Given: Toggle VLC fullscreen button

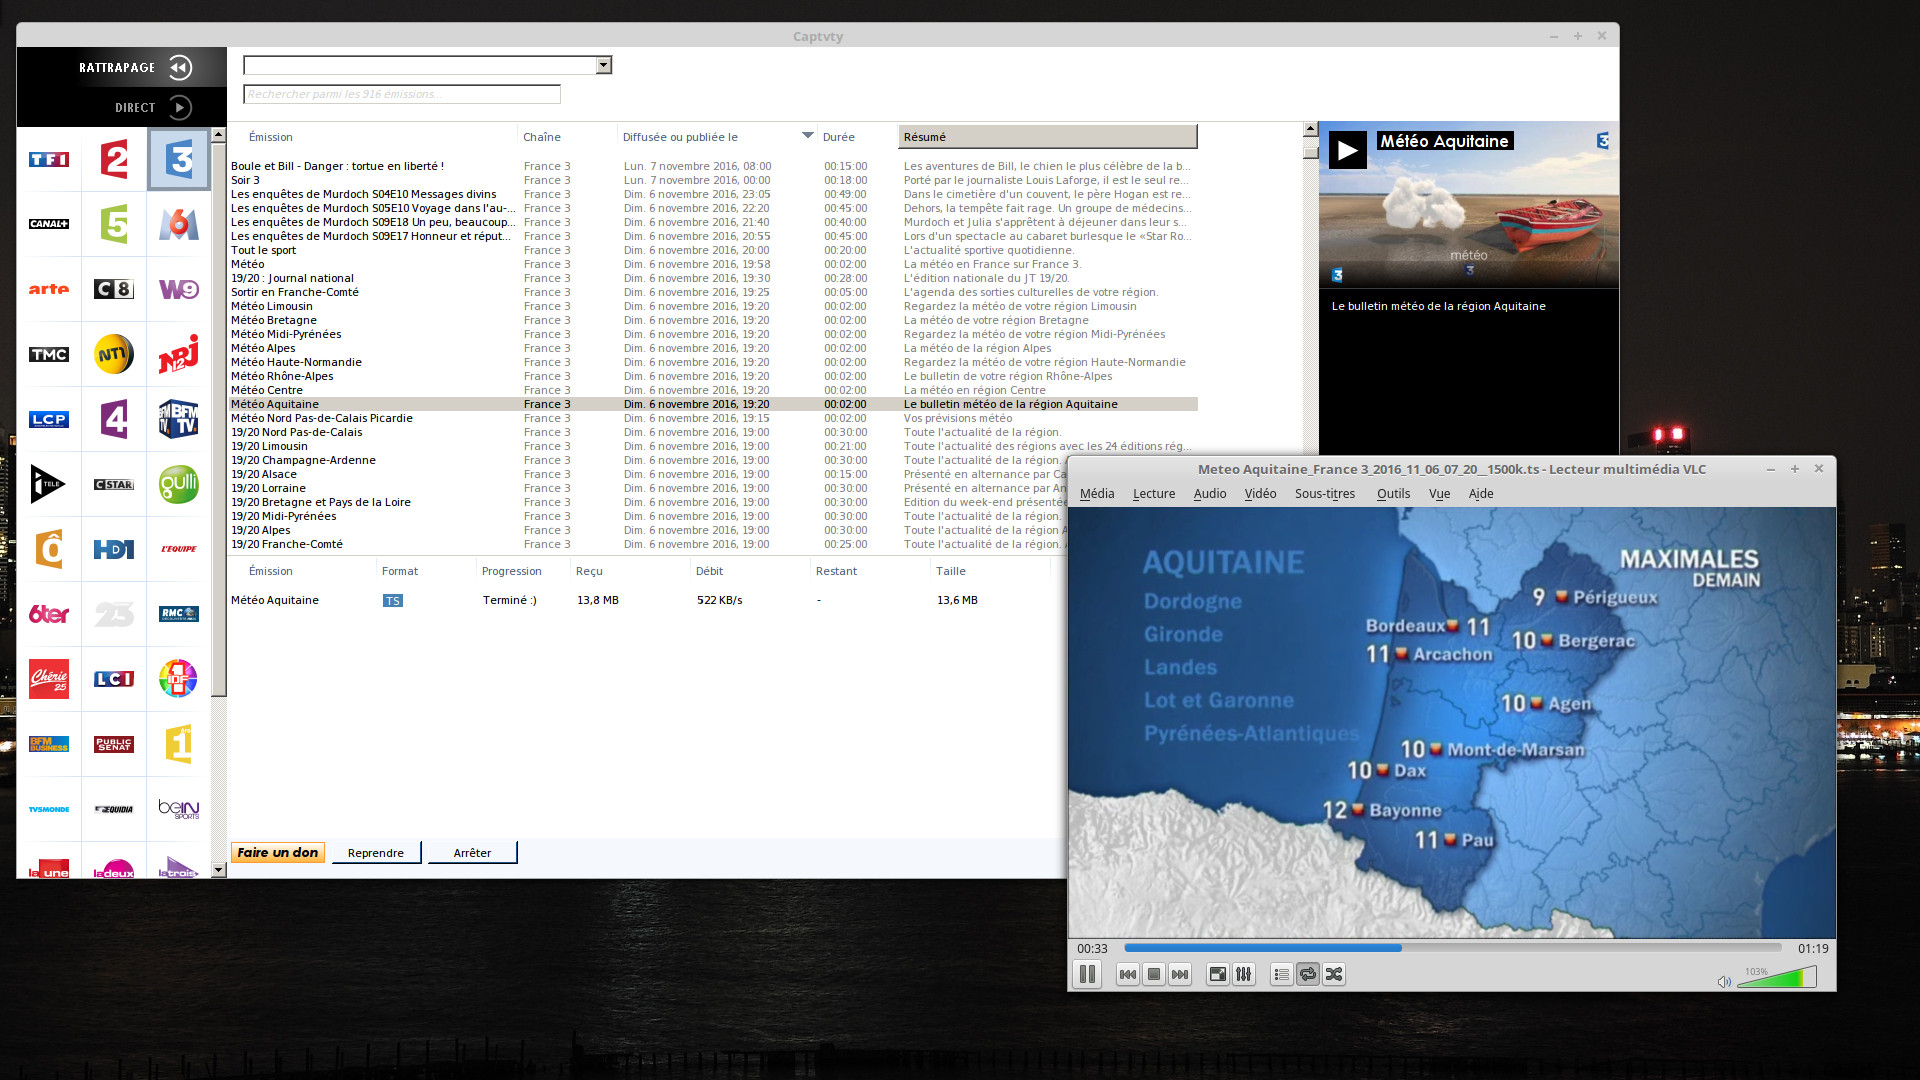Looking at the screenshot, I should pos(1217,974).
